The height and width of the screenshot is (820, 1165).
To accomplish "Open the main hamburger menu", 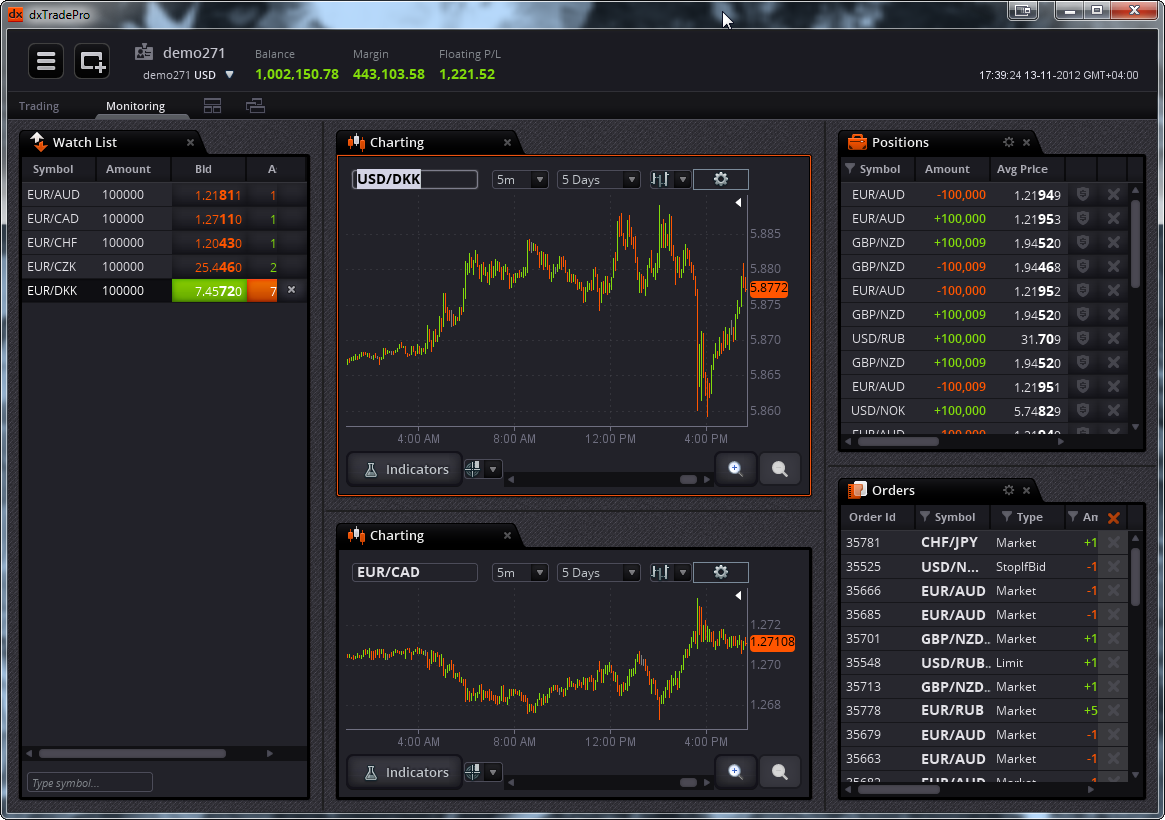I will (x=46, y=61).
